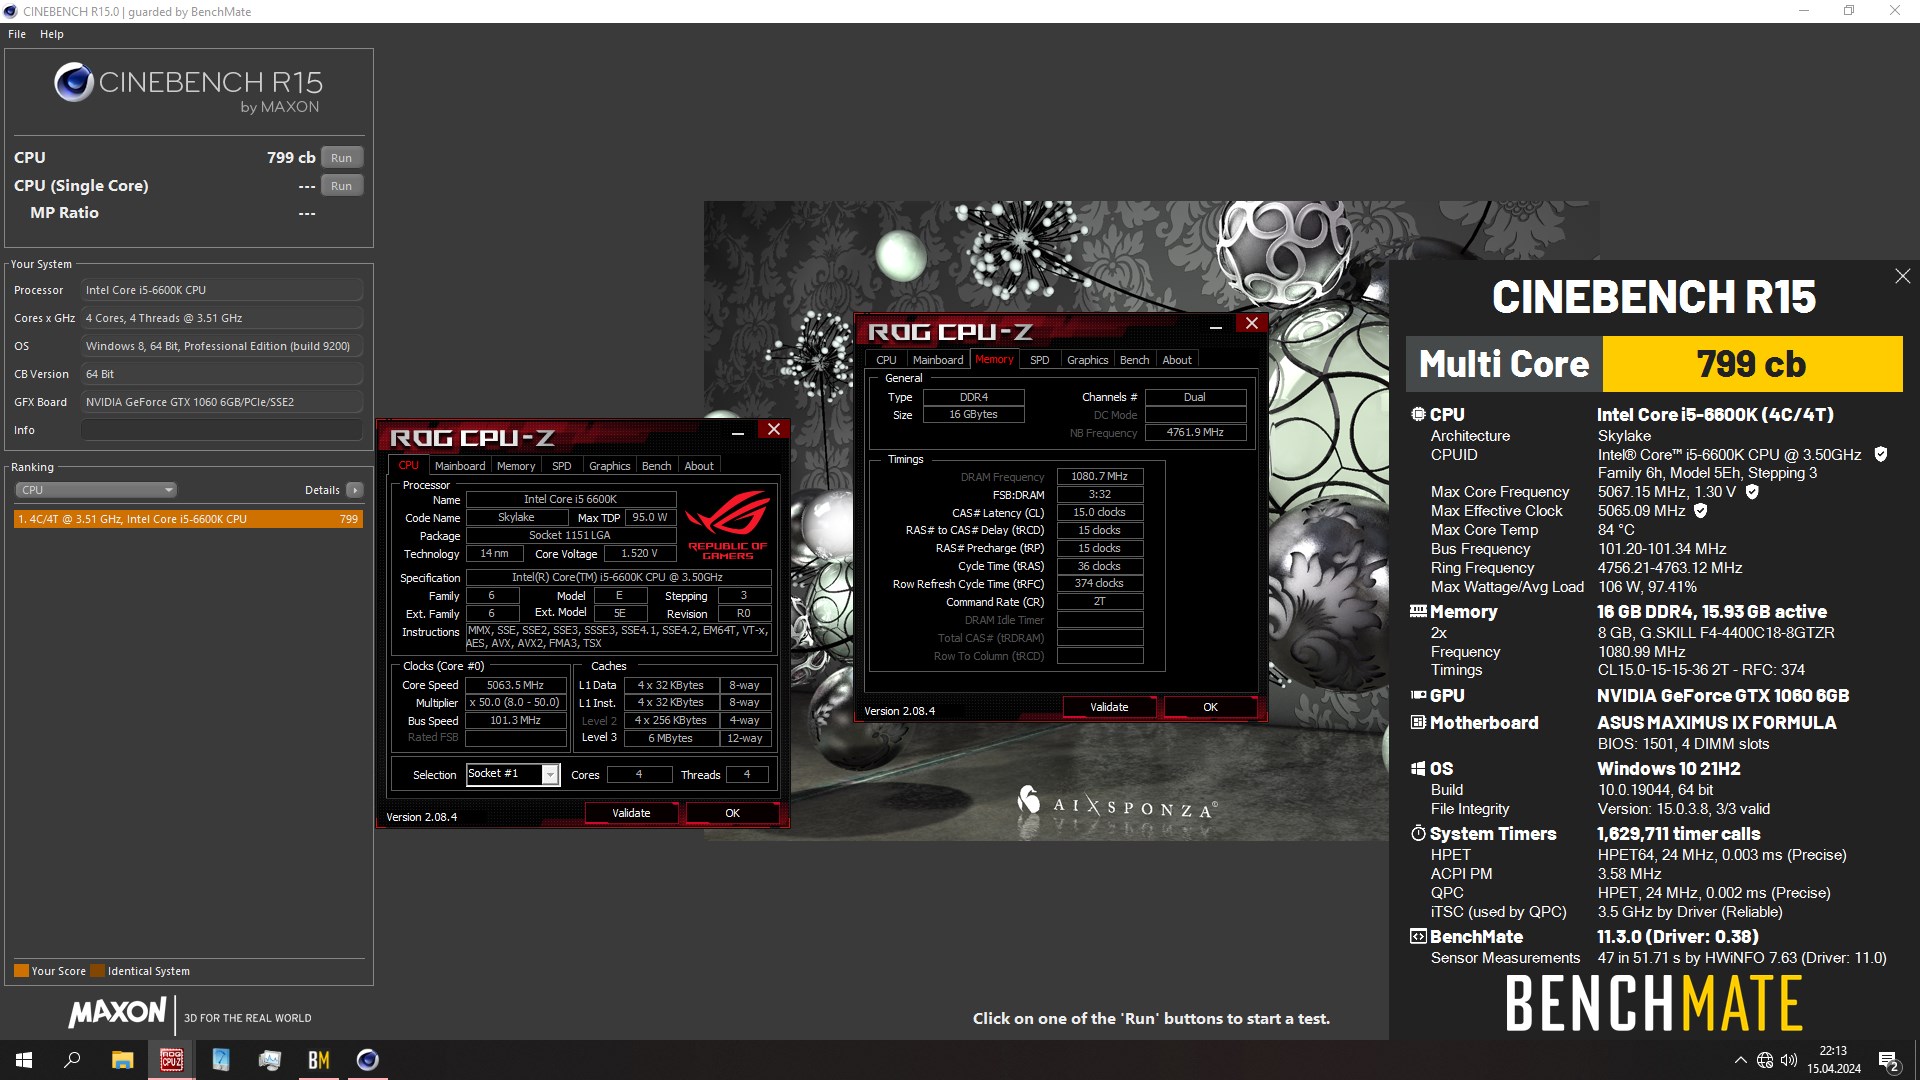
Task: Minimize the Memory ROG CPU-Z window
Action: [1216, 326]
